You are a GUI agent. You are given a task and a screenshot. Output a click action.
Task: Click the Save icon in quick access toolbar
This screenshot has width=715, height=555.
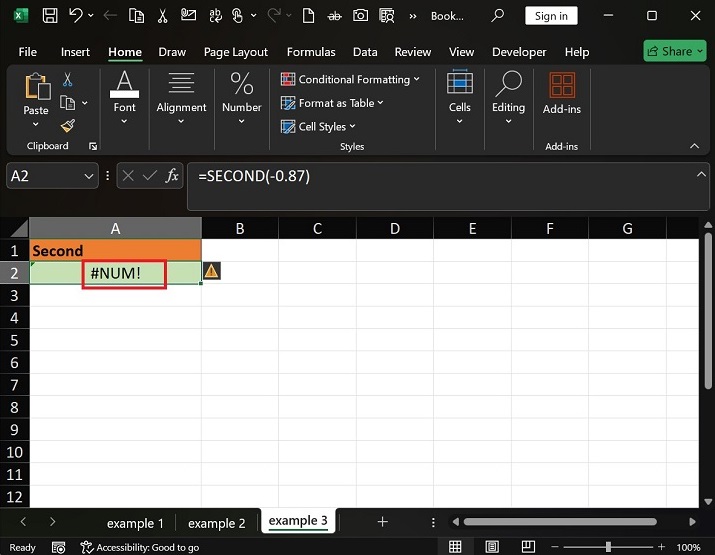50,16
